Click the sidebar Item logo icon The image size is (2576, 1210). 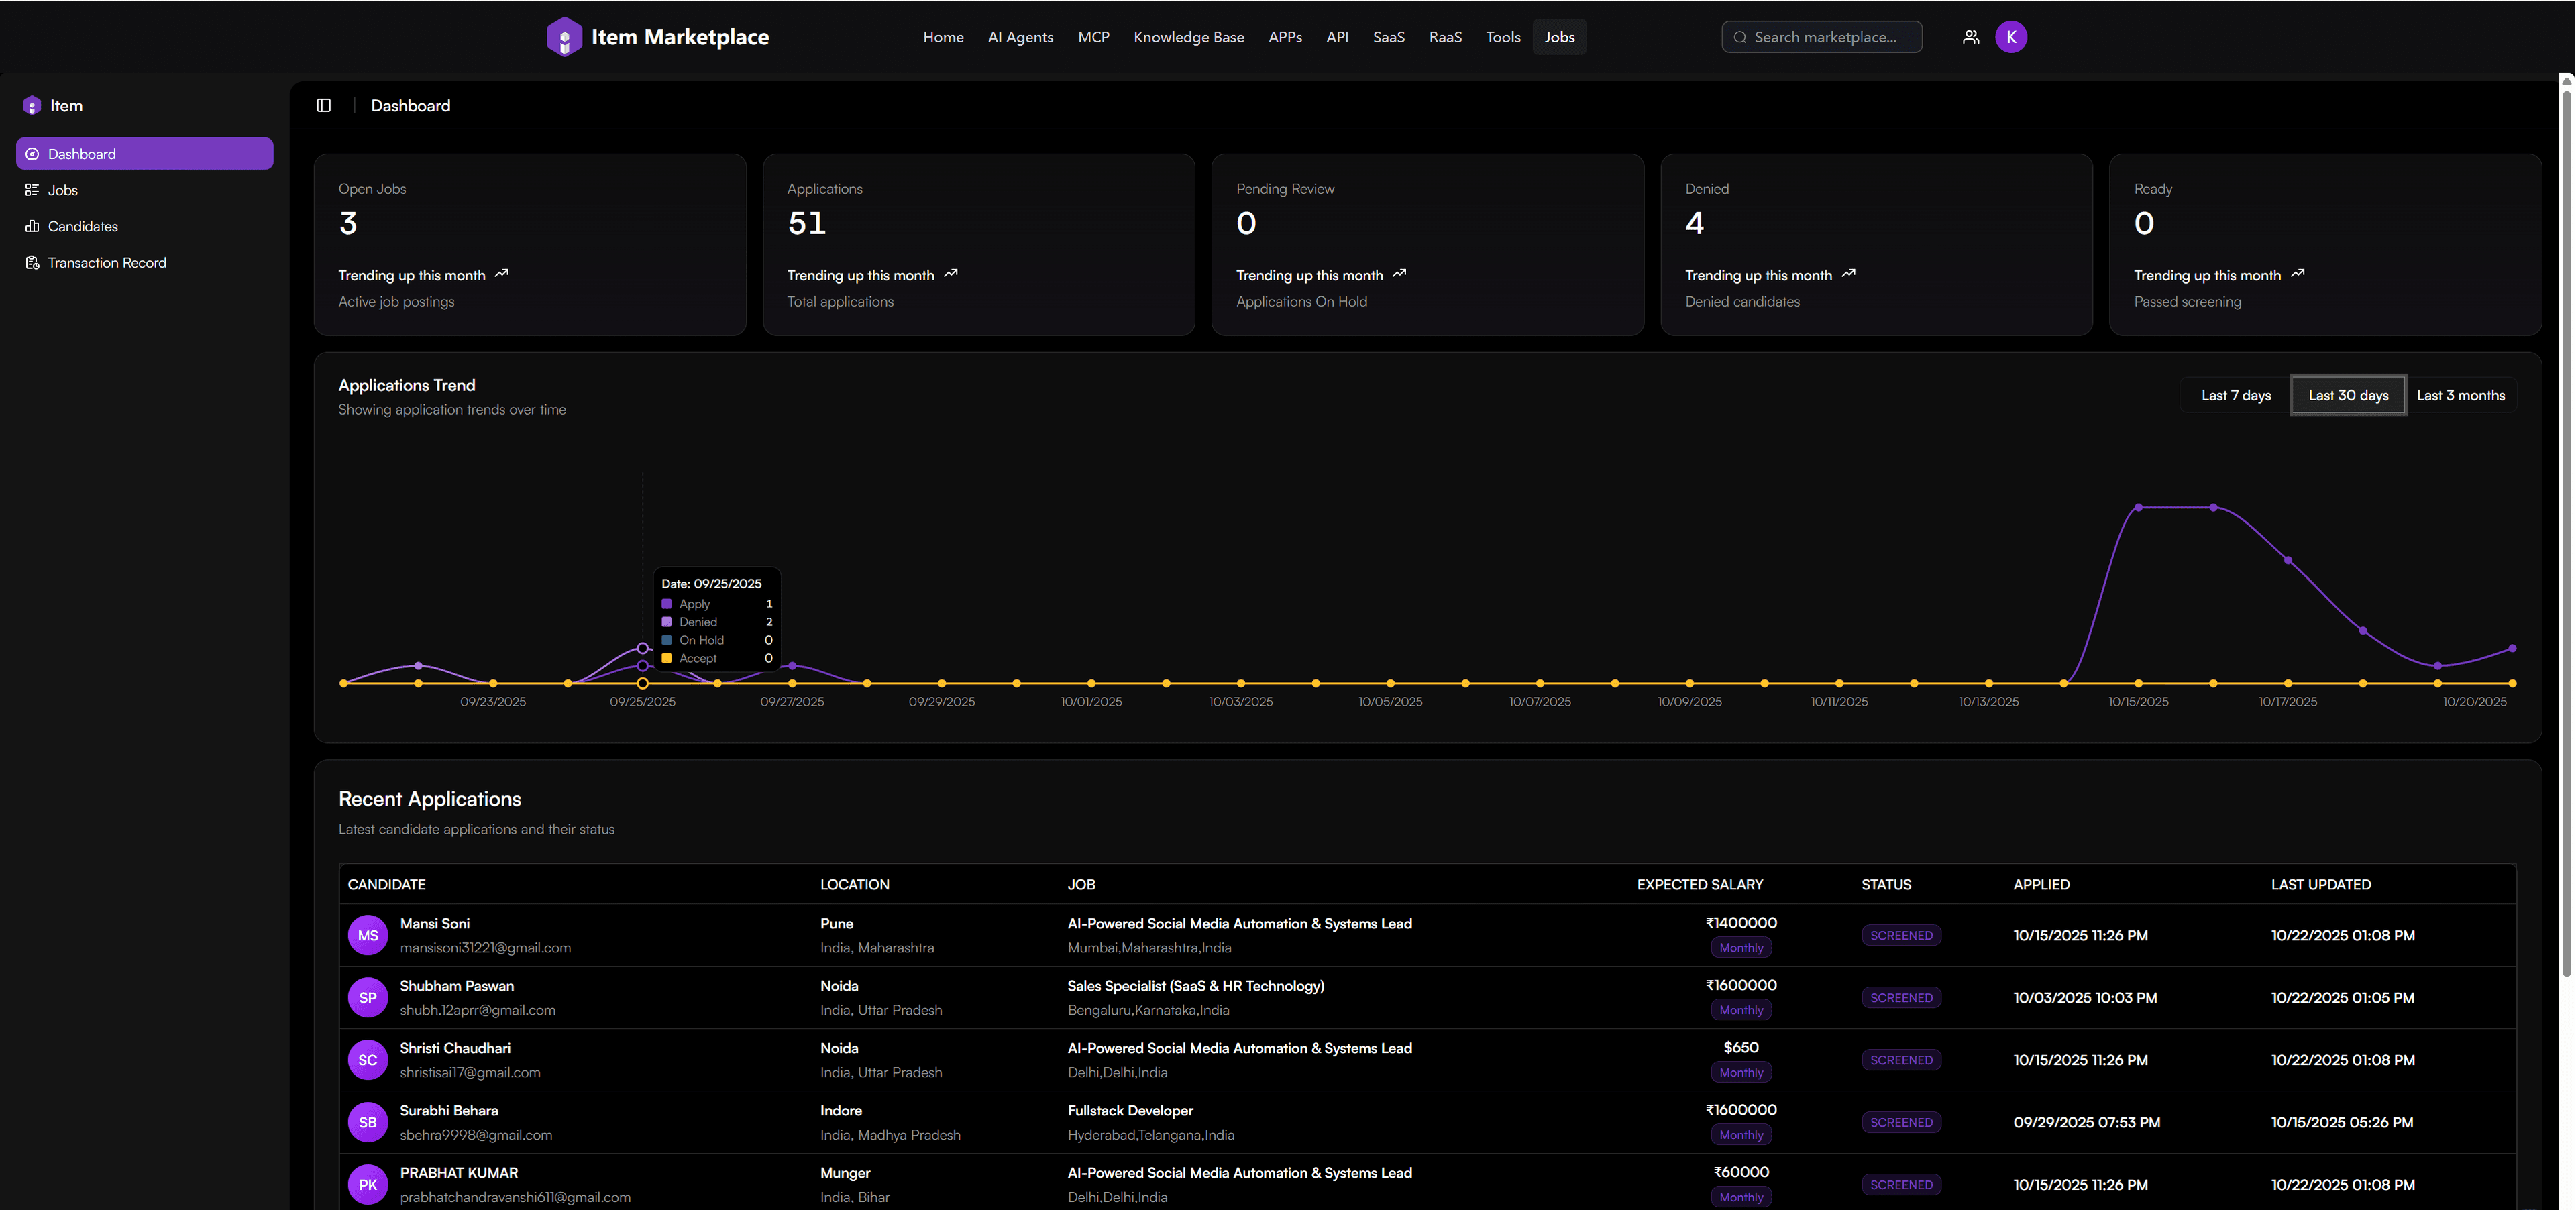coord(32,106)
